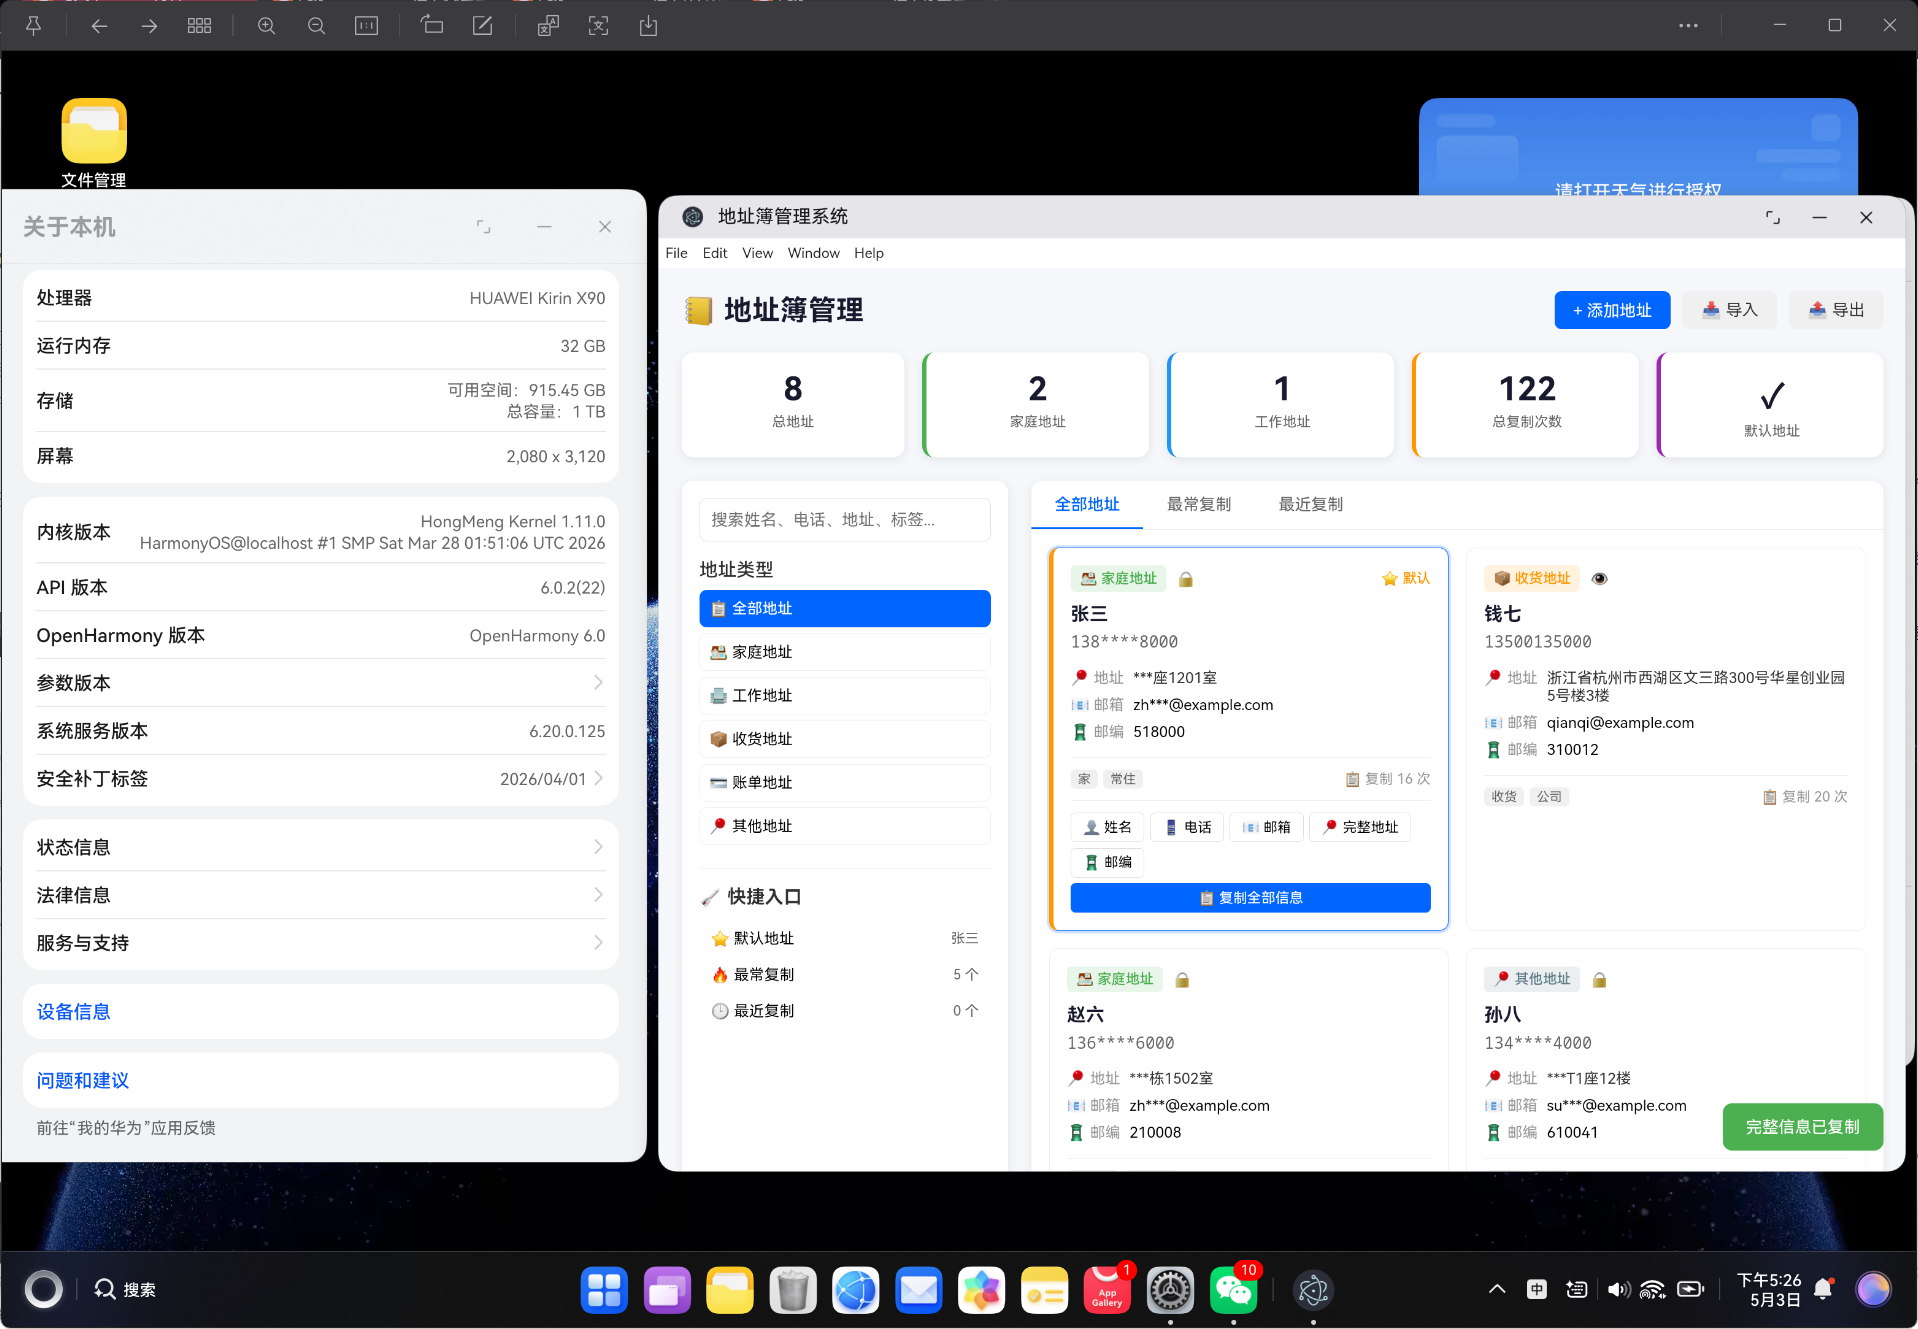Click 复制全部信息 on 张三 card
Image resolution: width=1918 pixels, height=1329 pixels.
[x=1250, y=898]
